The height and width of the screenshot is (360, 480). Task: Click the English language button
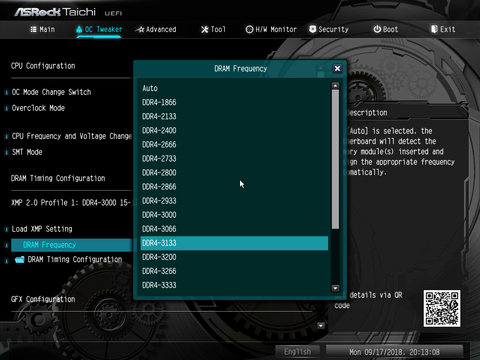[x=297, y=352]
